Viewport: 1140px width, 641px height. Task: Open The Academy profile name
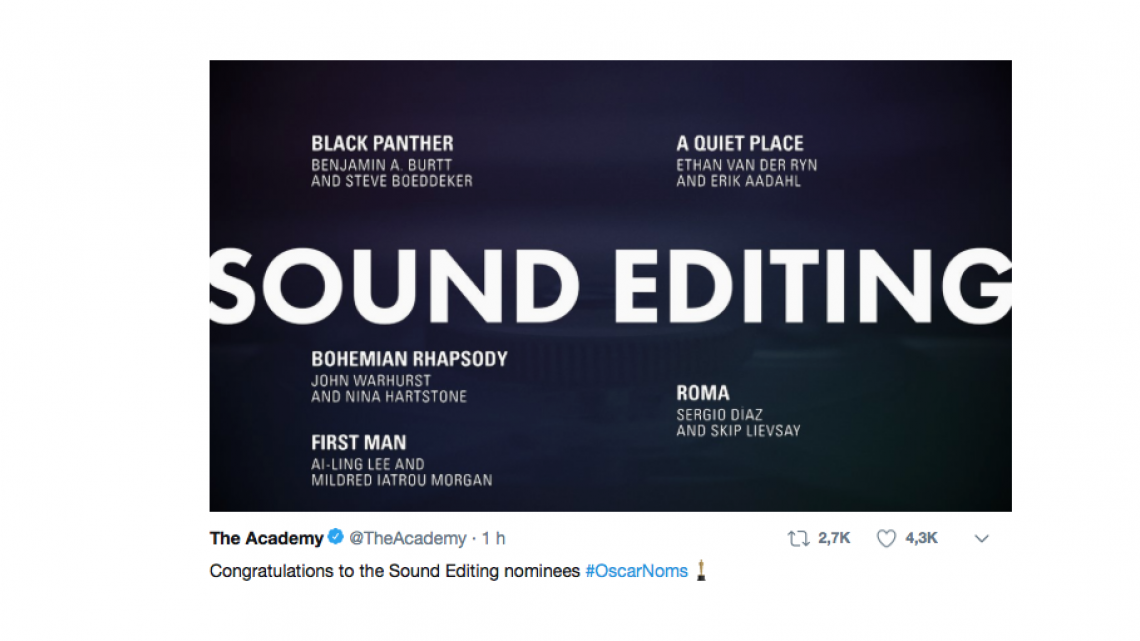pyautogui.click(x=266, y=538)
